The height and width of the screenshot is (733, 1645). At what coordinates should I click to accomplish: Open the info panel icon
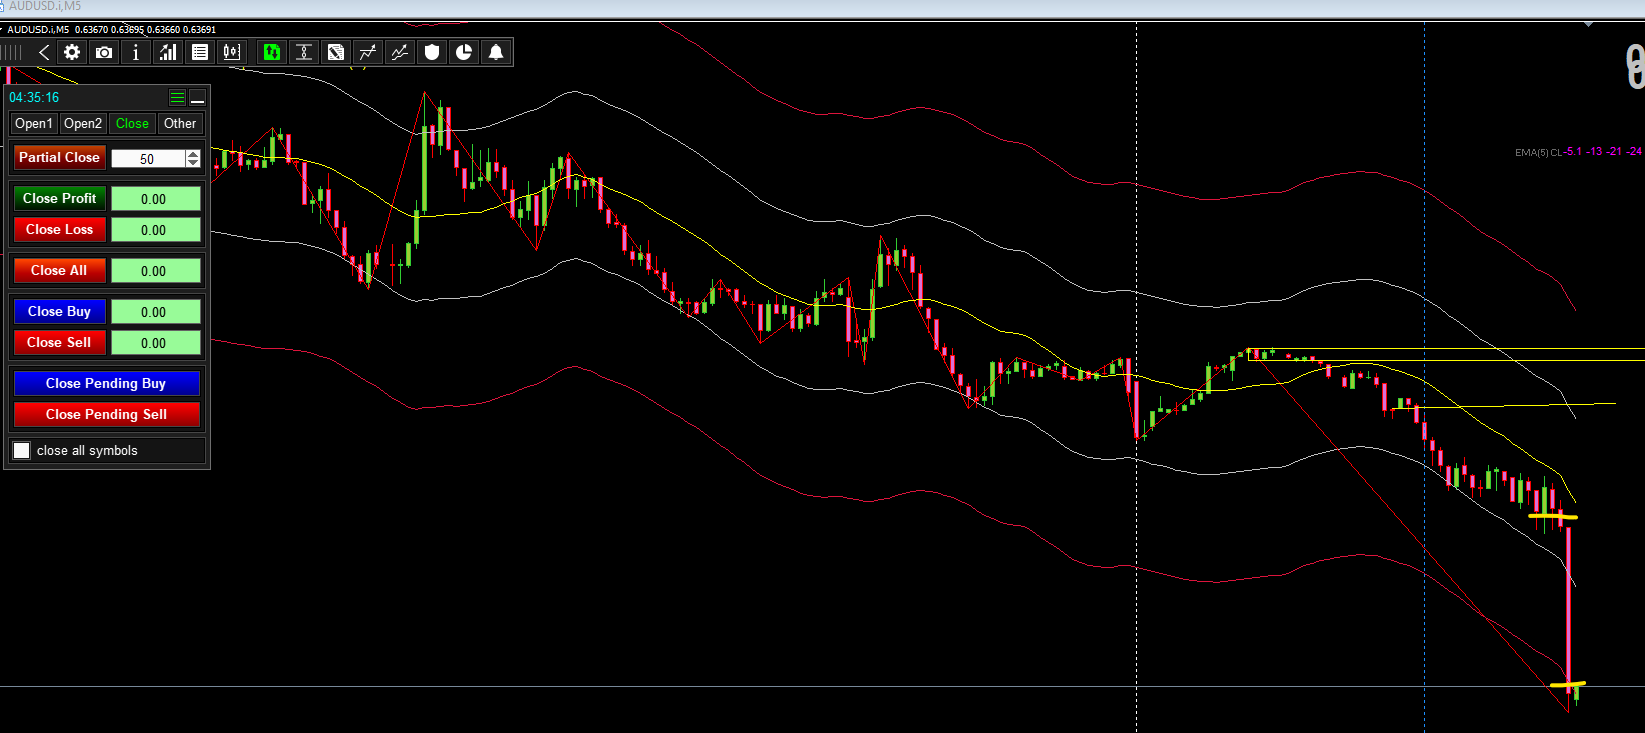136,52
